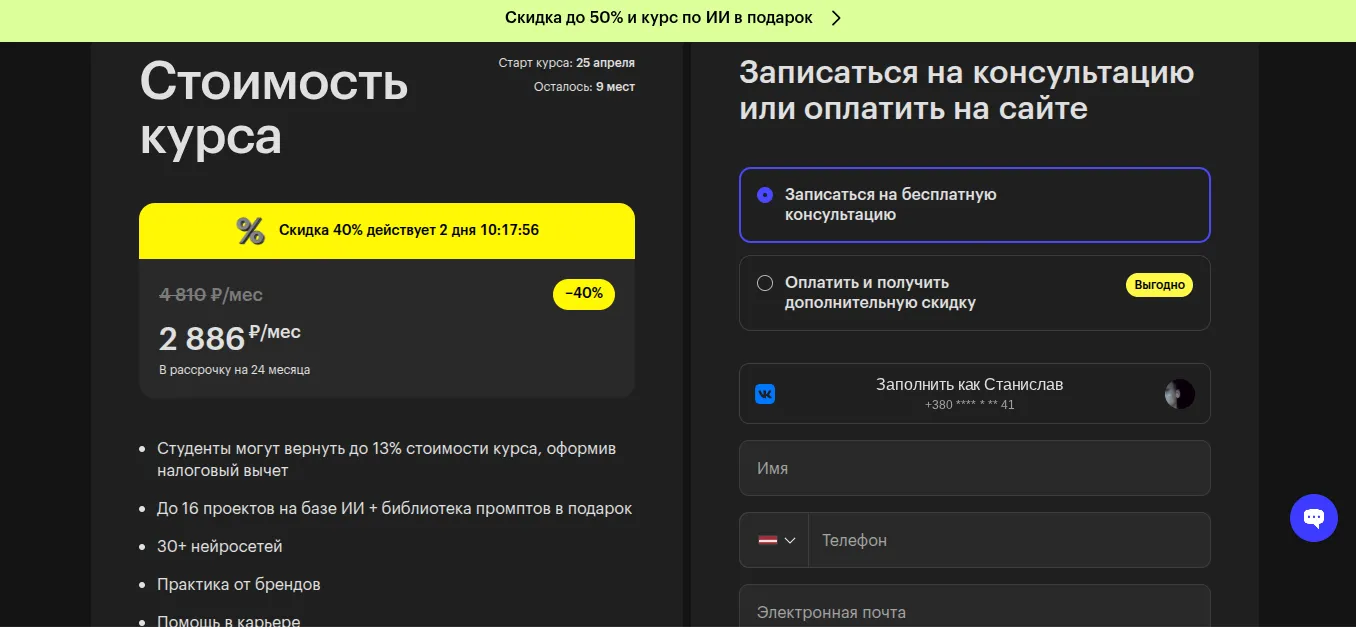The width and height of the screenshot is (1356, 627).
Task: Open the phone country flag dropdown
Action: coord(774,540)
